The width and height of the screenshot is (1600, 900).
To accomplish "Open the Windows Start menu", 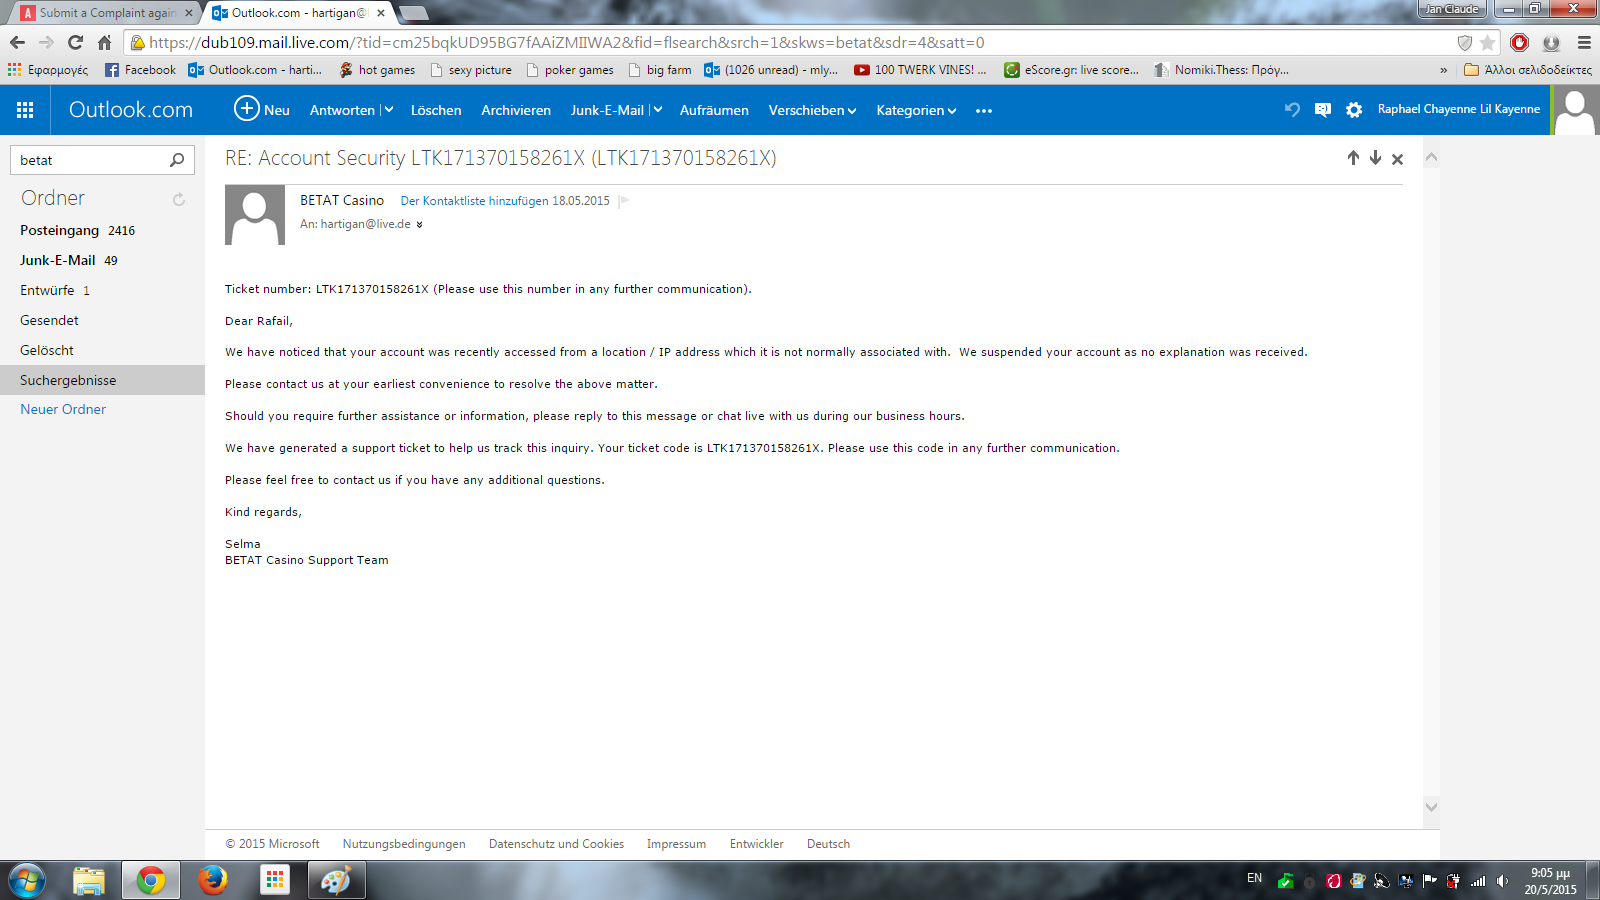I will [27, 880].
